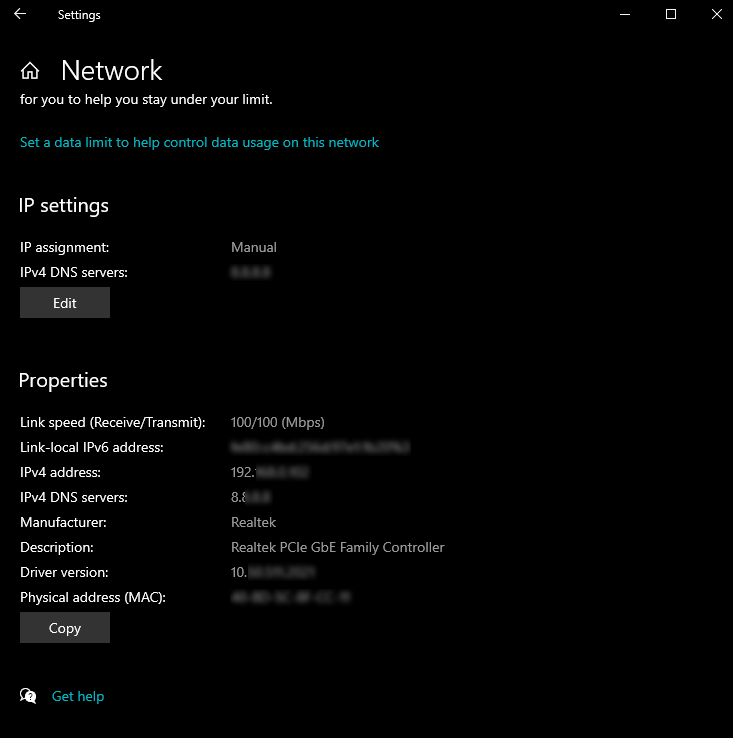733x738 pixels.
Task: Minimize the Settings window
Action: (x=624, y=14)
